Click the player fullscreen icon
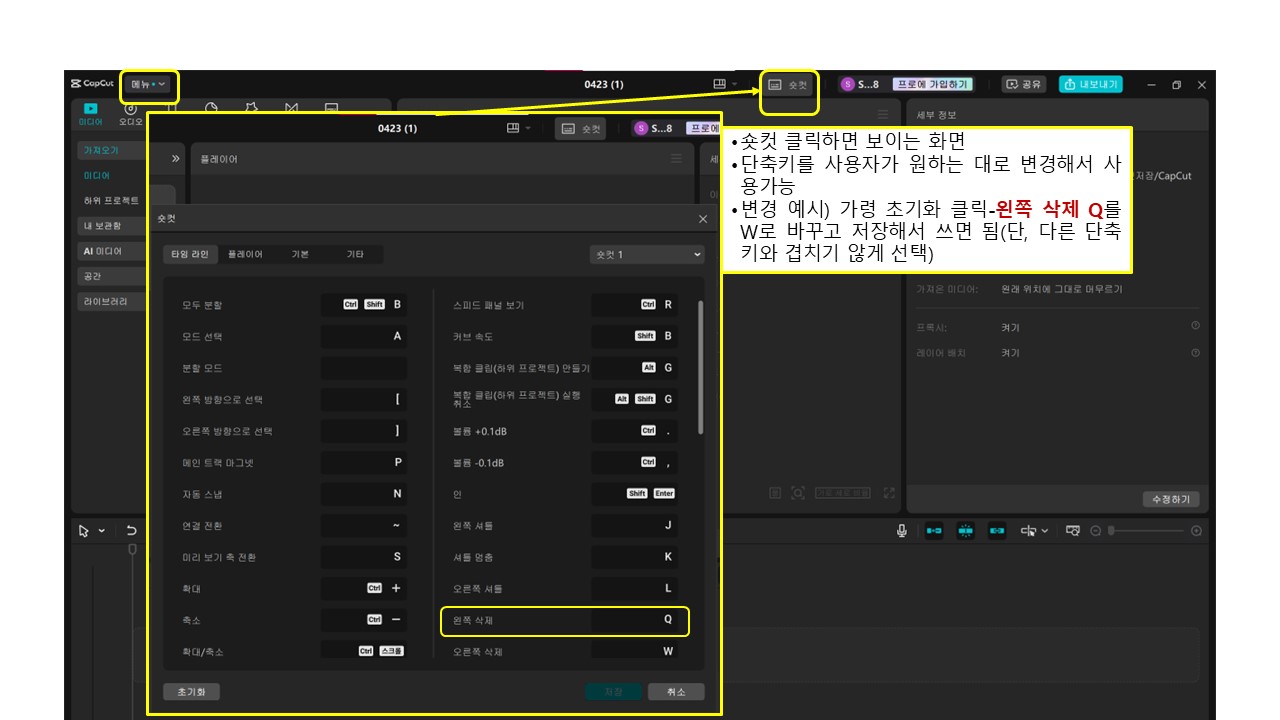The width and height of the screenshot is (1280, 720). 890,493
